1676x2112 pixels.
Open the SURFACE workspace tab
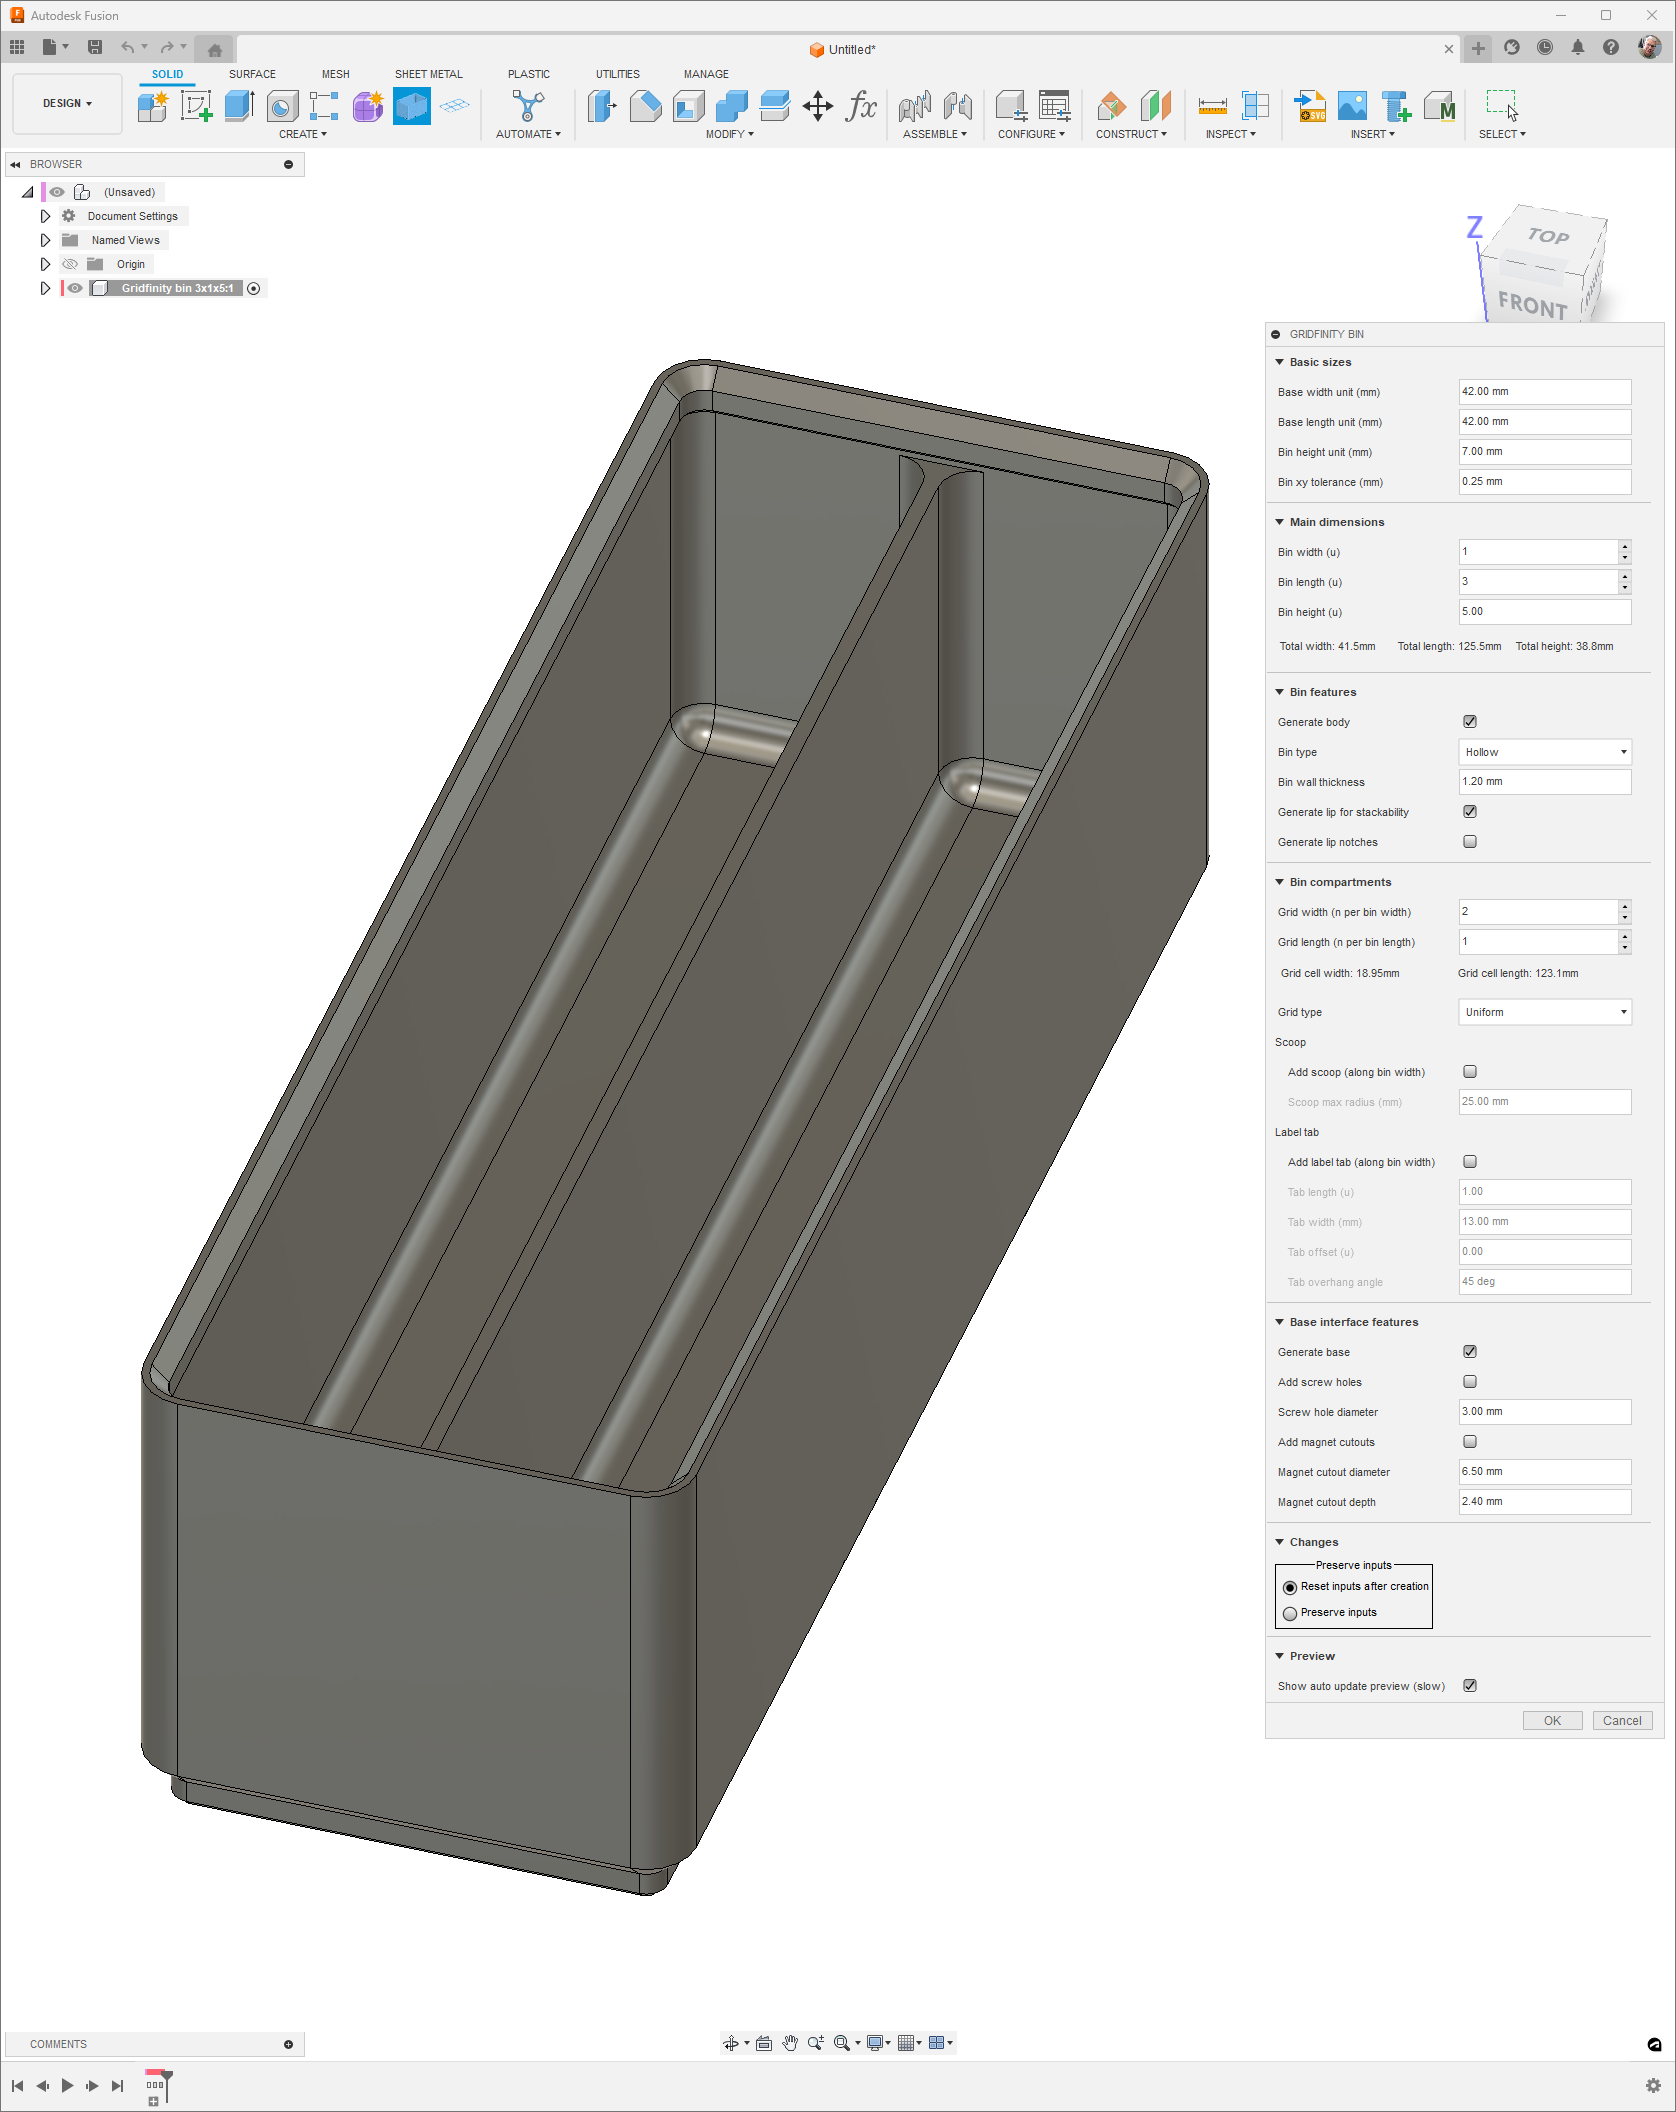tap(252, 74)
